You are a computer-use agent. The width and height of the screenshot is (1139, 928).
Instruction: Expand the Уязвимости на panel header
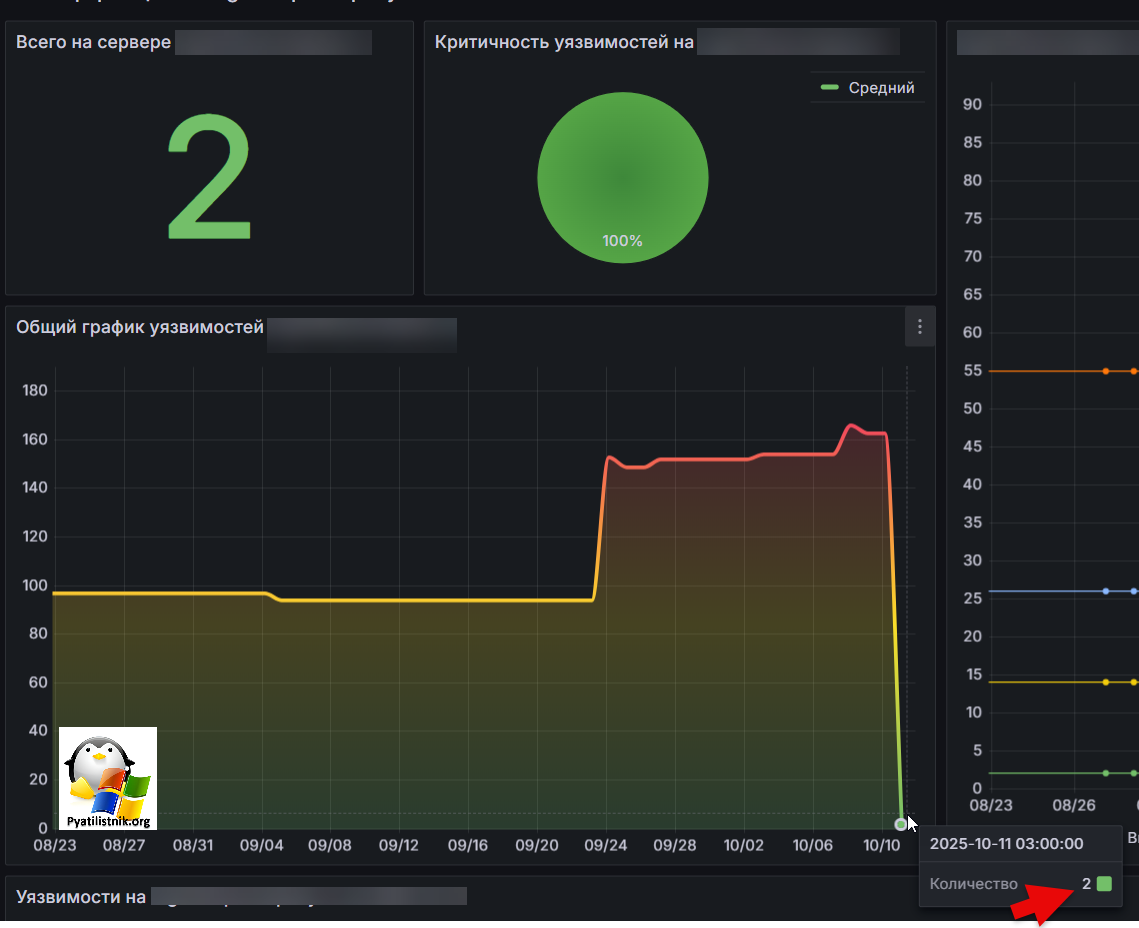(81, 897)
